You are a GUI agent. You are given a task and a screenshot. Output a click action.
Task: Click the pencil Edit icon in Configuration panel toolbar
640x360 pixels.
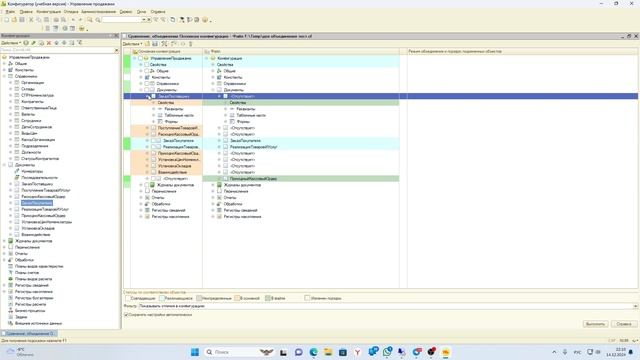pos(33,43)
